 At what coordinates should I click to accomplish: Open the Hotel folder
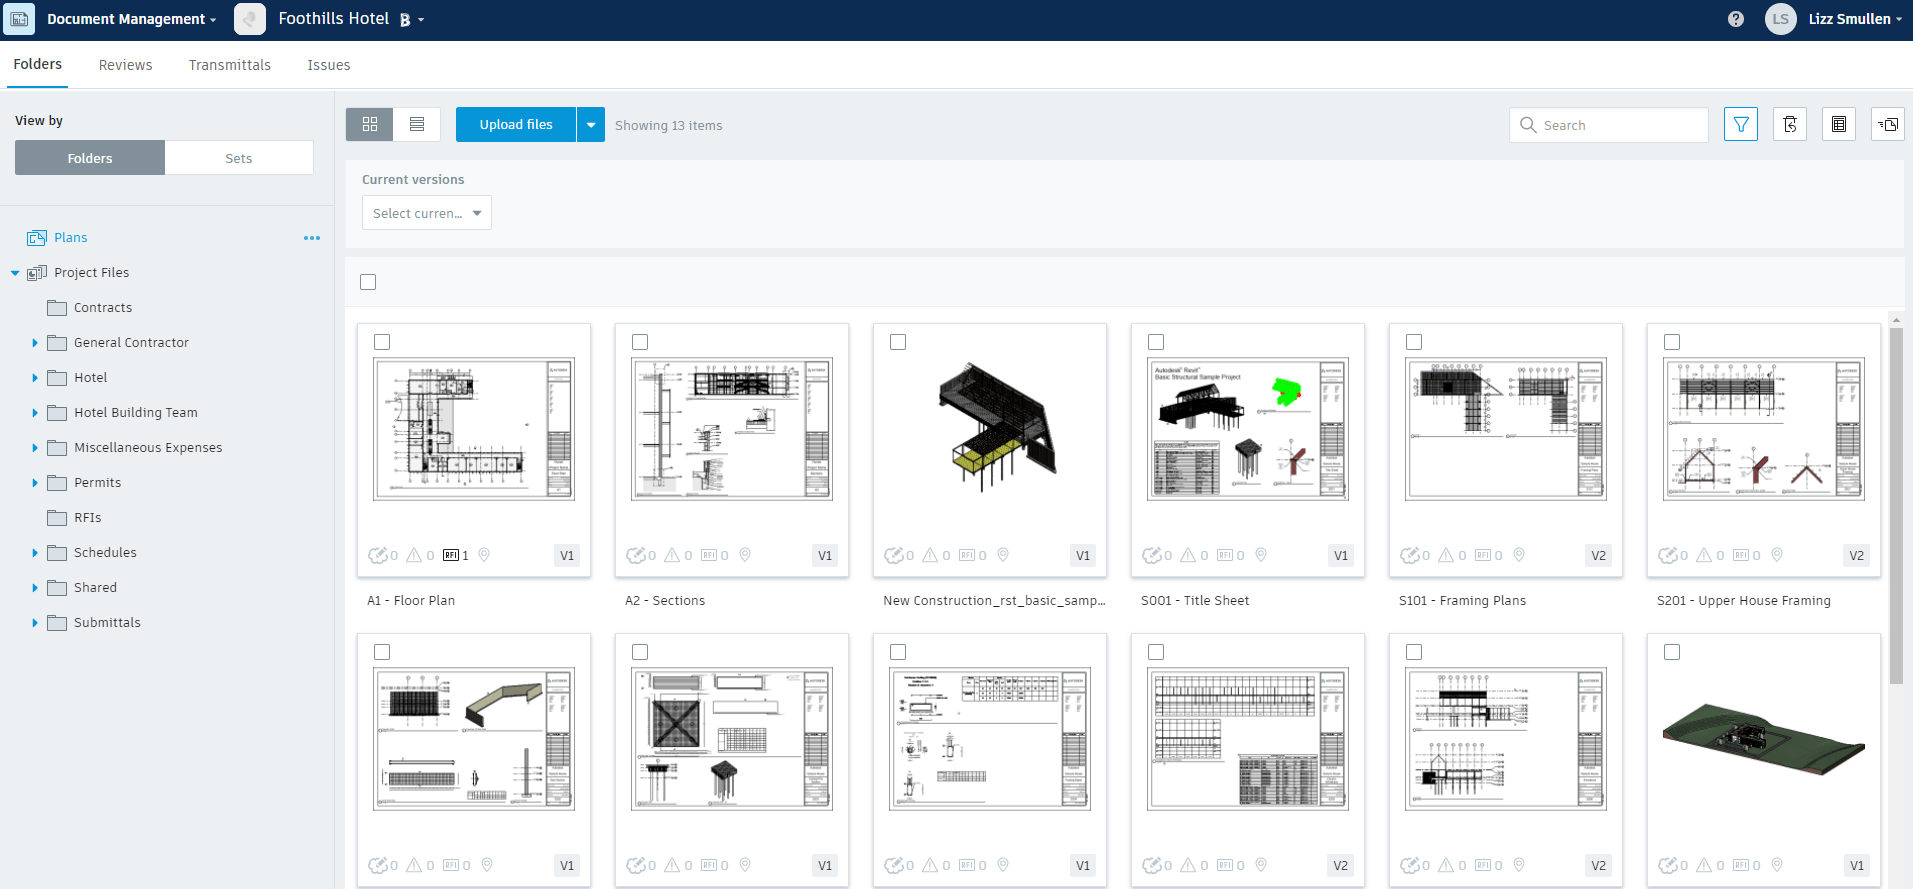[x=90, y=378]
